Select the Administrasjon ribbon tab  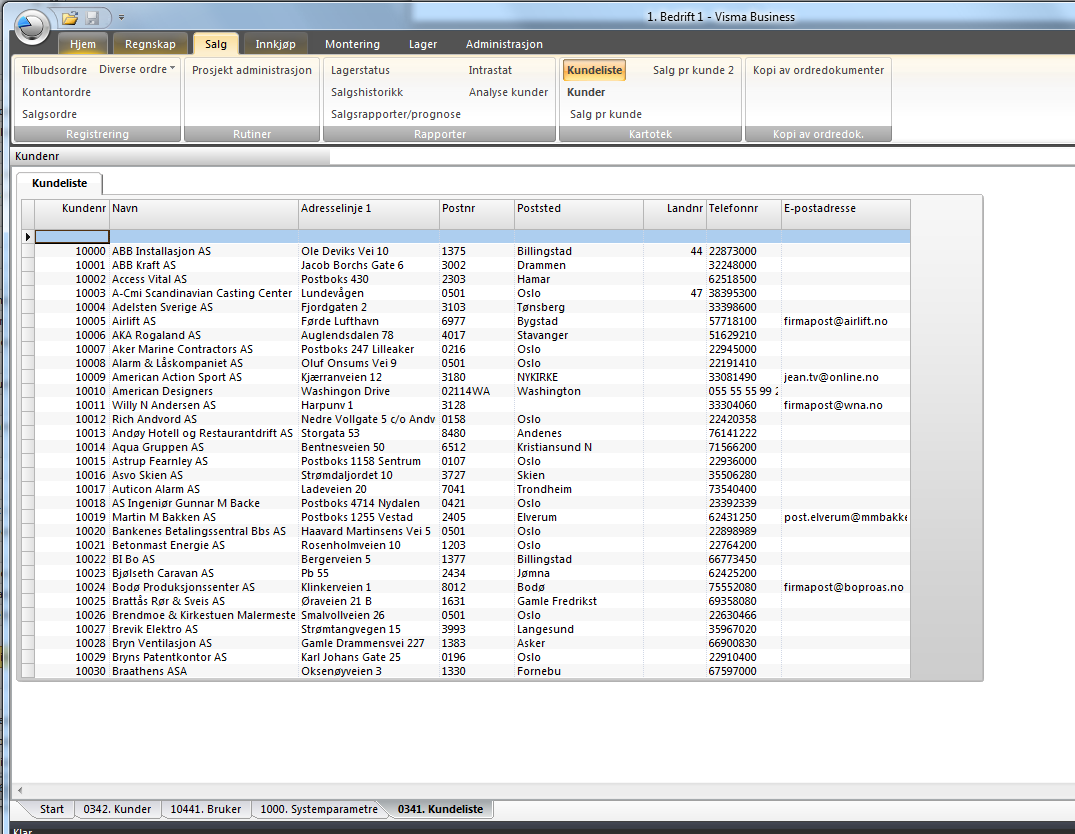504,44
